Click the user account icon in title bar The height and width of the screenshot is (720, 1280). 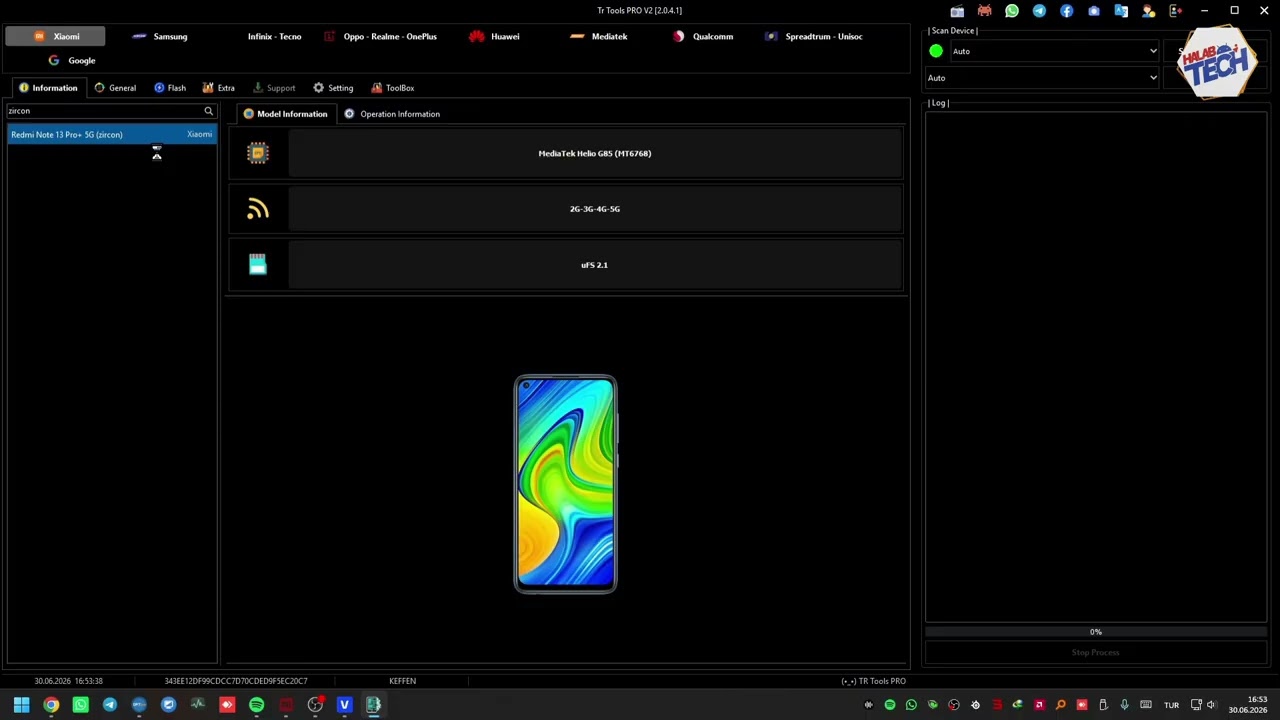click(x=1148, y=11)
